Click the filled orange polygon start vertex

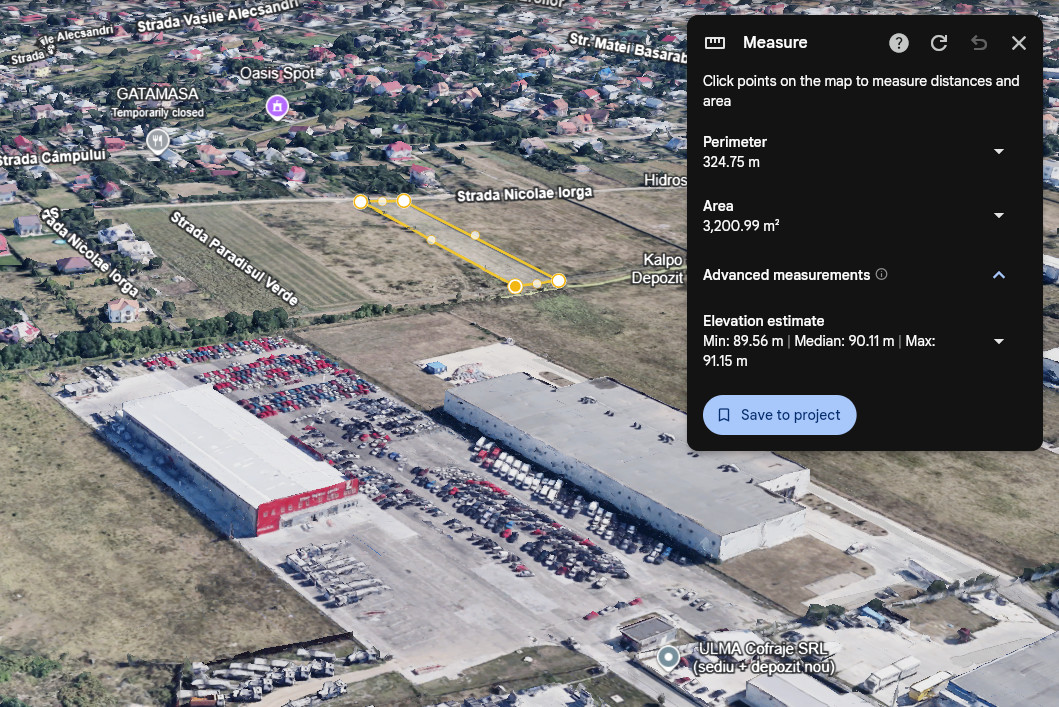pos(515,286)
